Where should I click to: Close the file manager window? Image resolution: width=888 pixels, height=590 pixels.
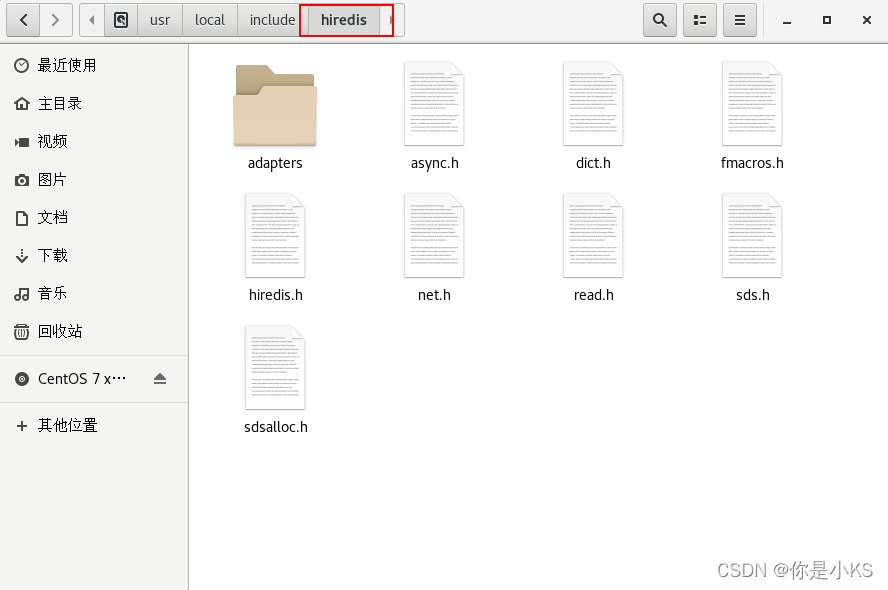point(866,20)
